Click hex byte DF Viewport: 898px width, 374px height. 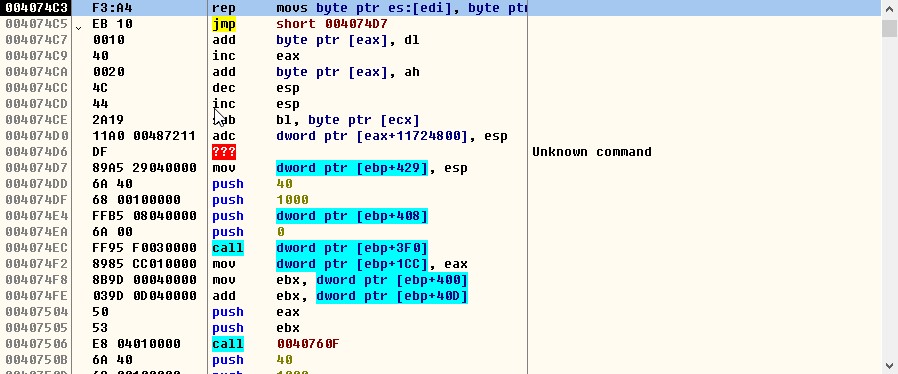(100, 152)
